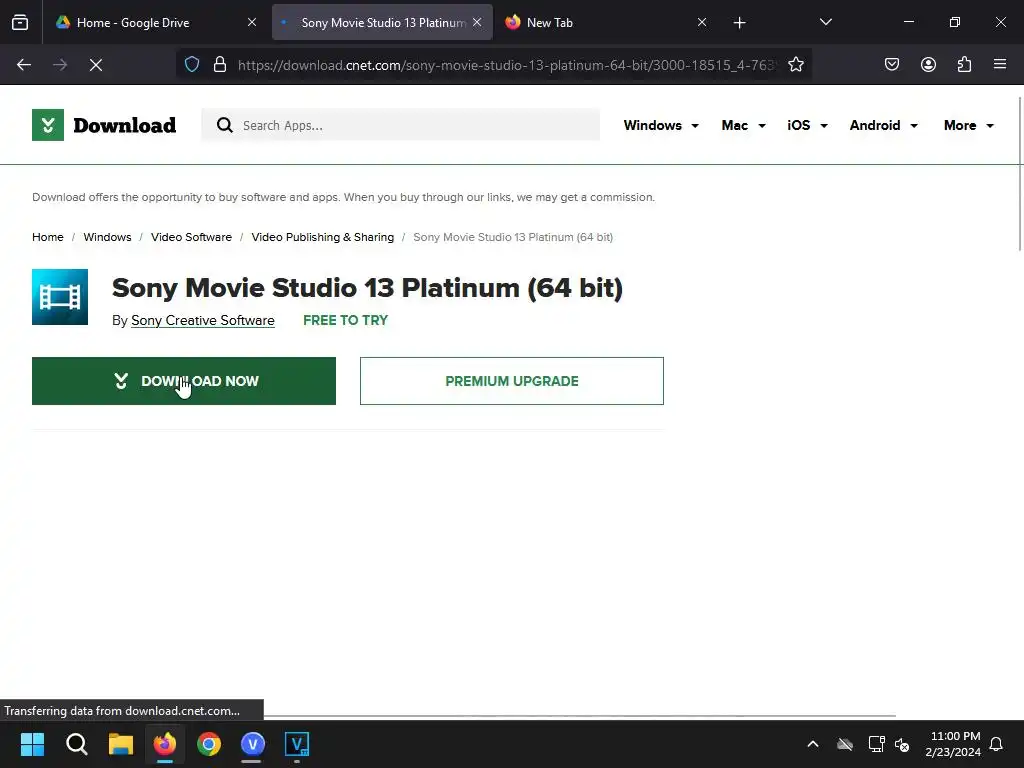Expand the Mac category menu

point(743,125)
